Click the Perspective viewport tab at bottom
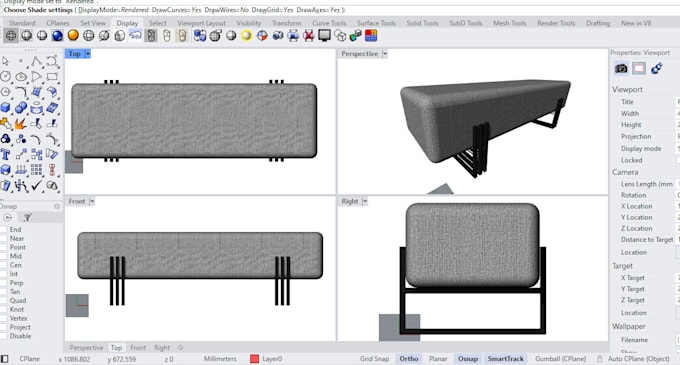 86,348
